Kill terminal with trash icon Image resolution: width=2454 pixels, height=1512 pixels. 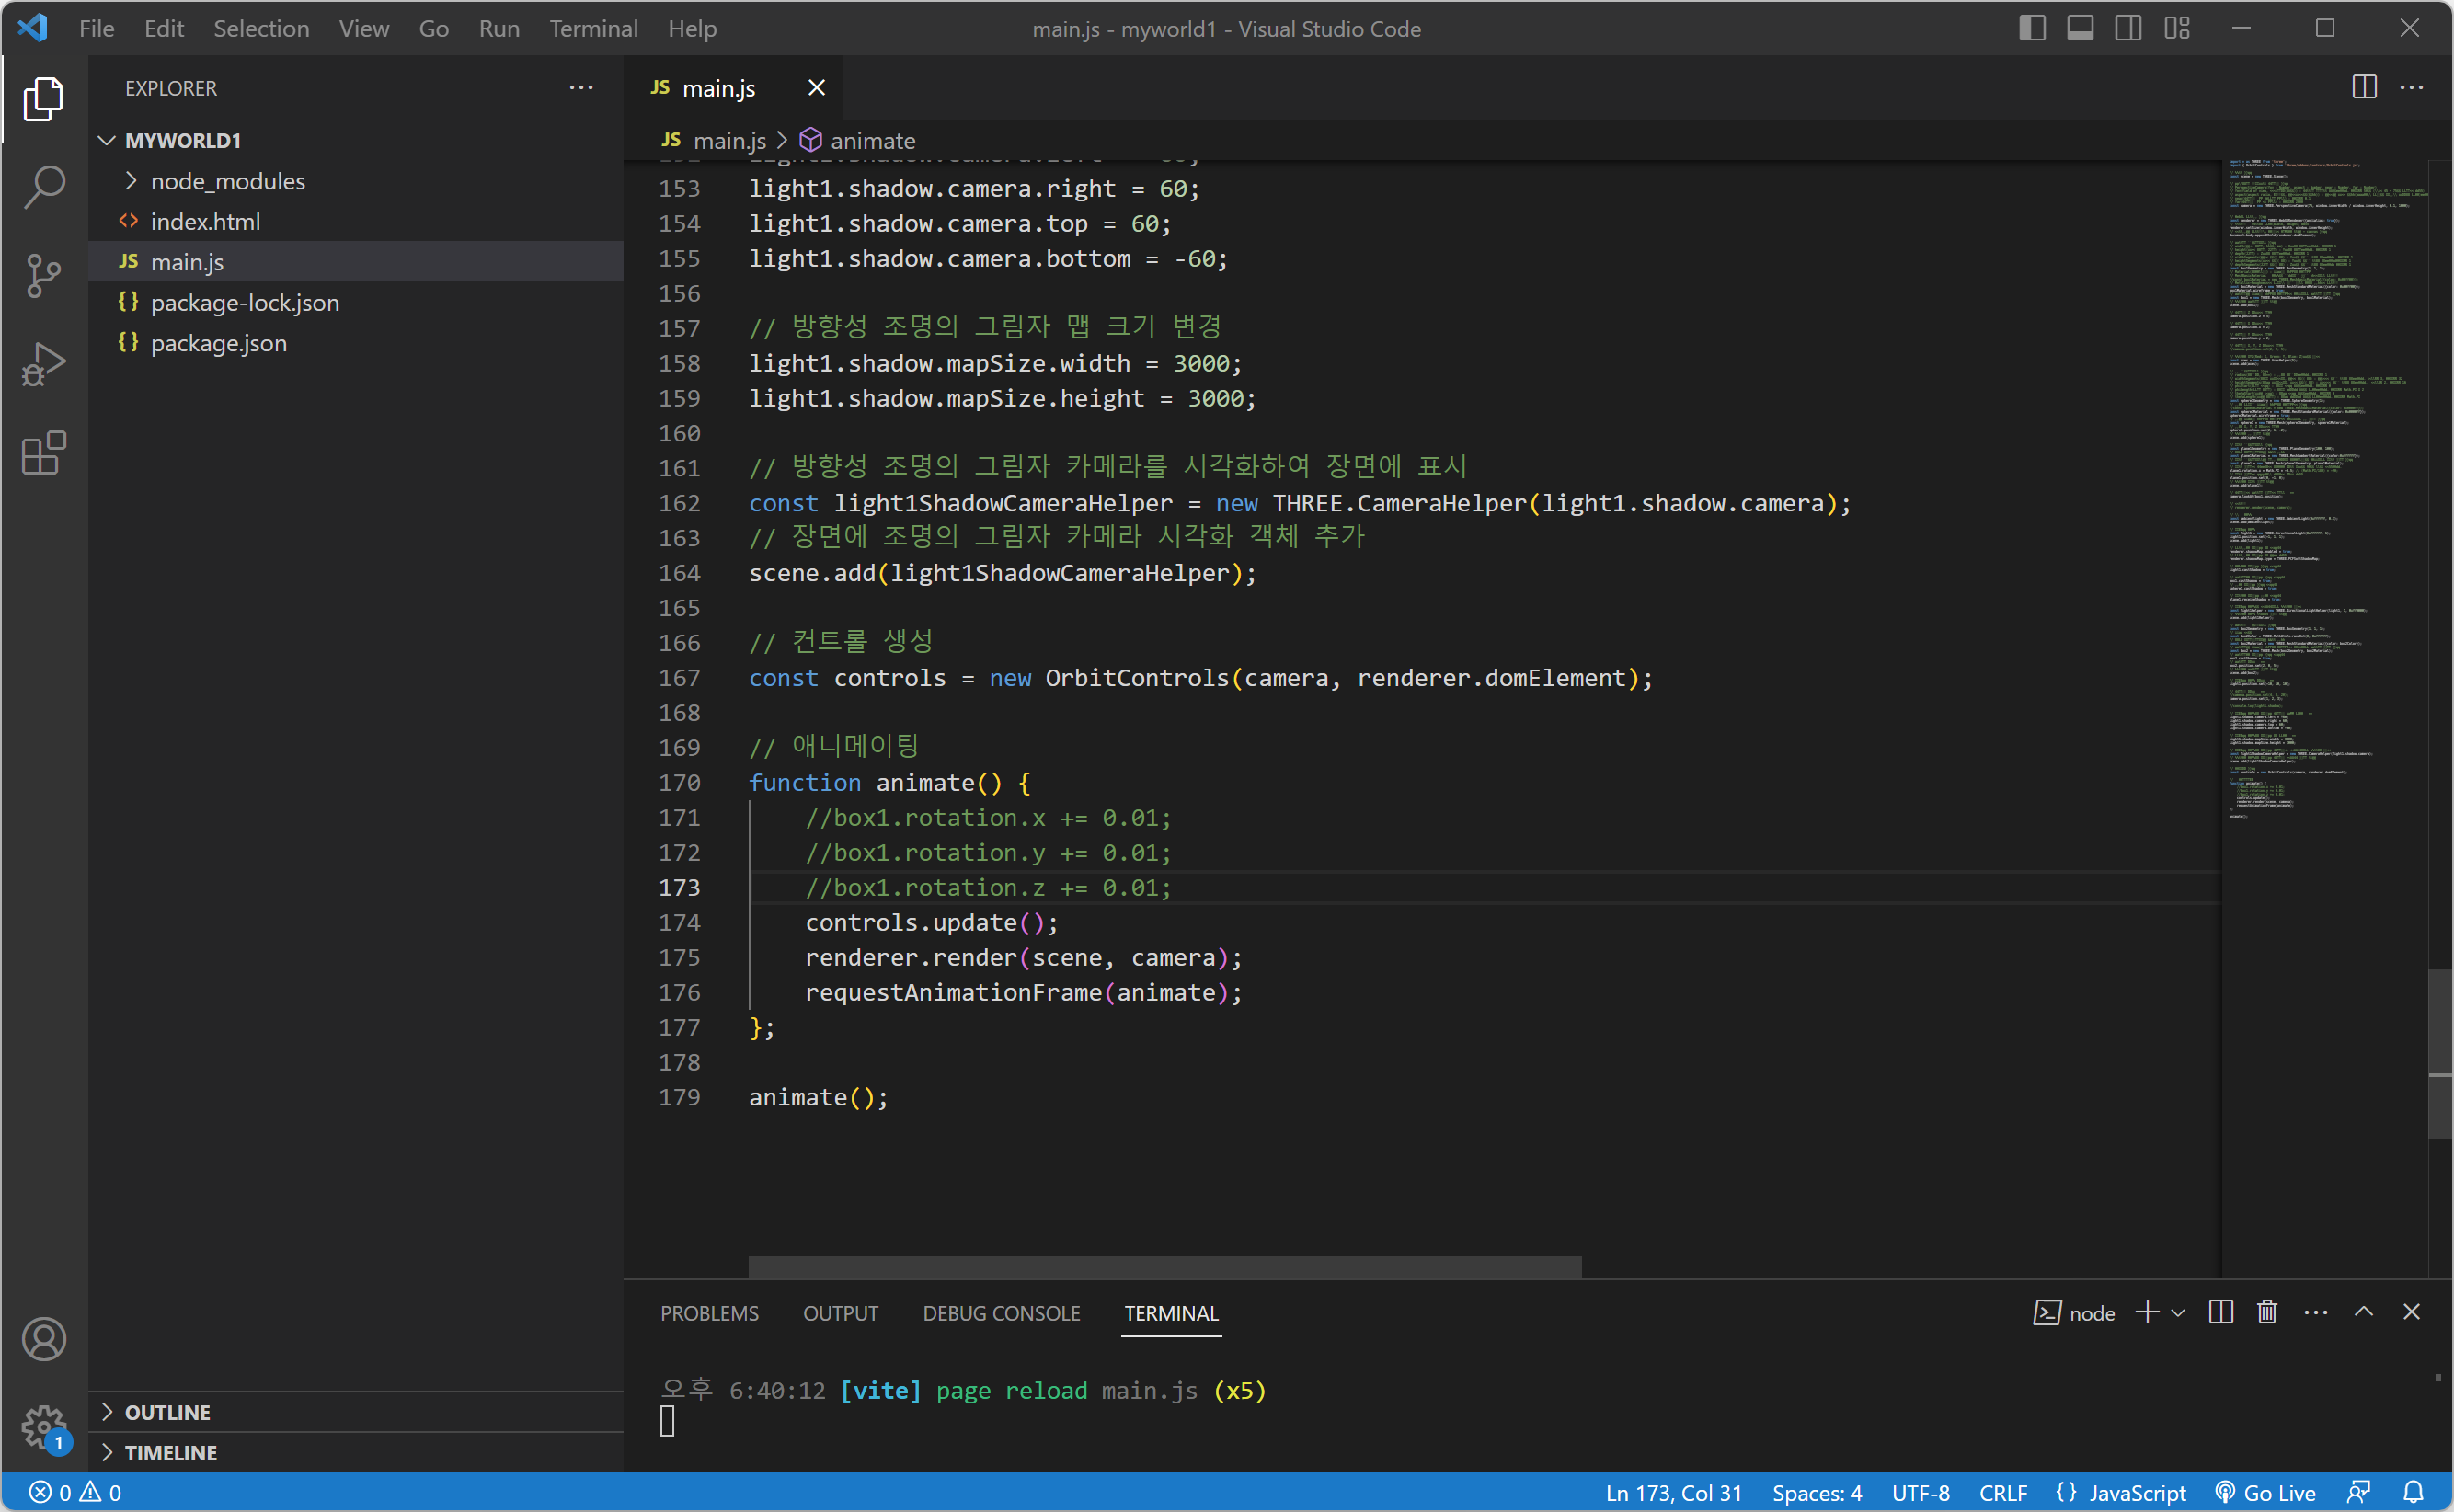2266,1312
